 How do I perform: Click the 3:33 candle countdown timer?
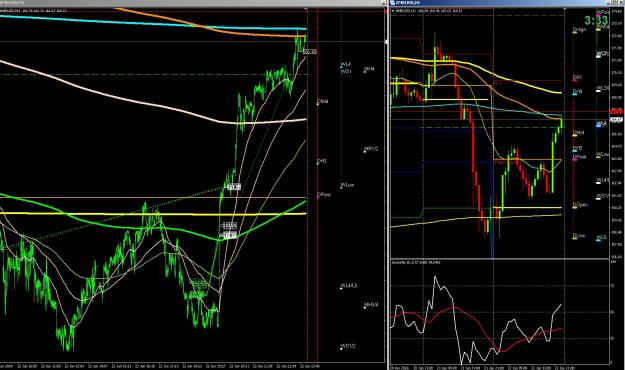click(x=596, y=20)
